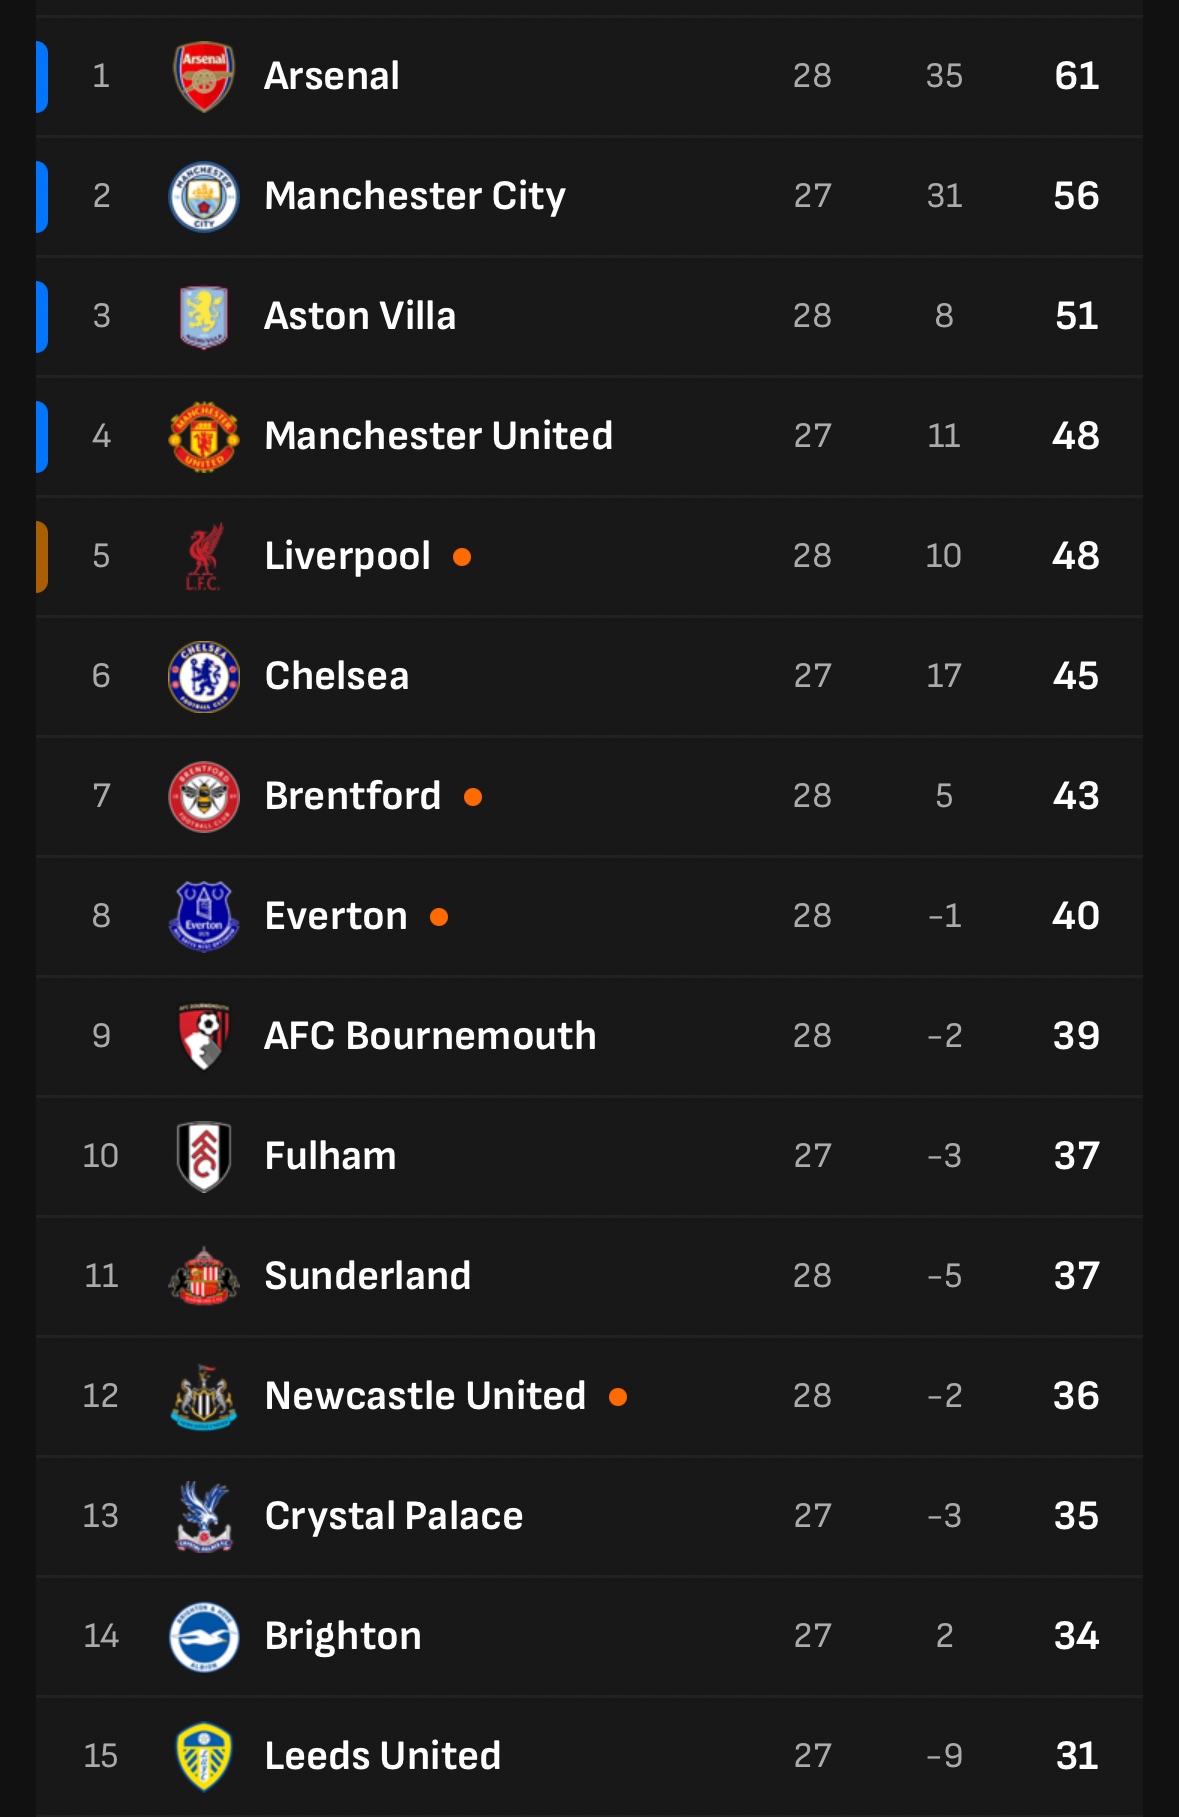Tap the Manchester United crest
The width and height of the screenshot is (1179, 1817).
[x=204, y=436]
